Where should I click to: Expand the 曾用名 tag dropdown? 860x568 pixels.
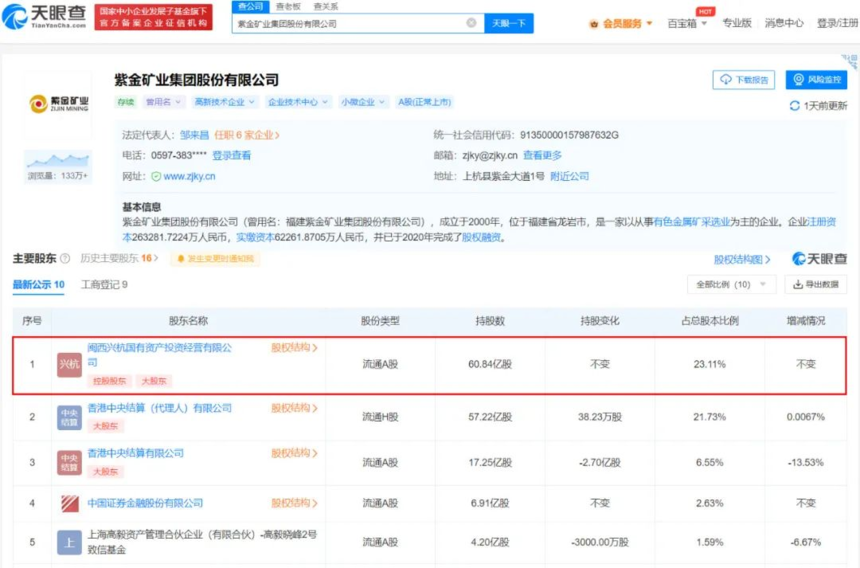pyautogui.click(x=163, y=102)
